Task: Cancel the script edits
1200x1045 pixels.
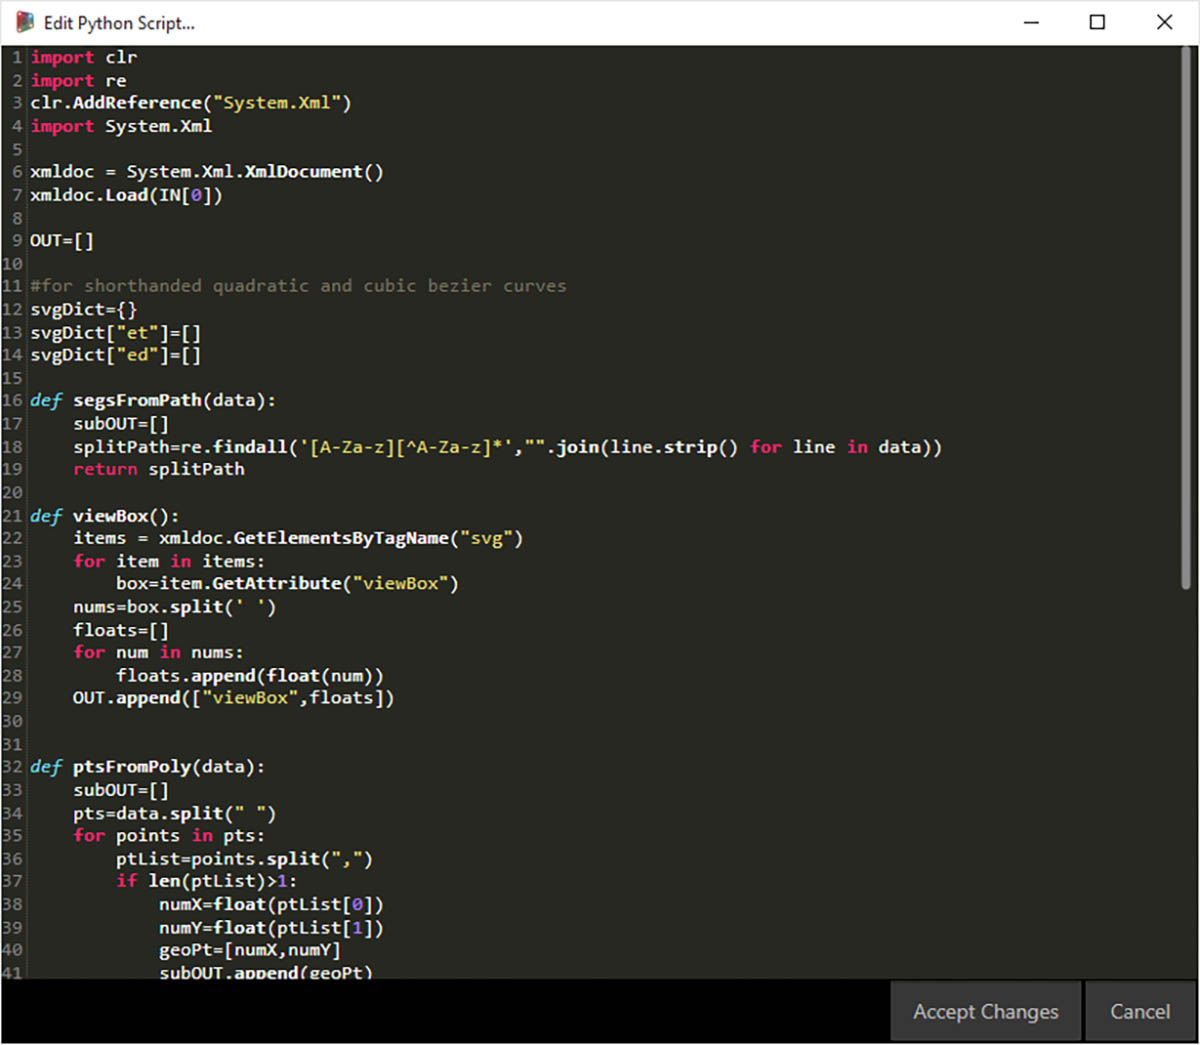Action: [1140, 1012]
